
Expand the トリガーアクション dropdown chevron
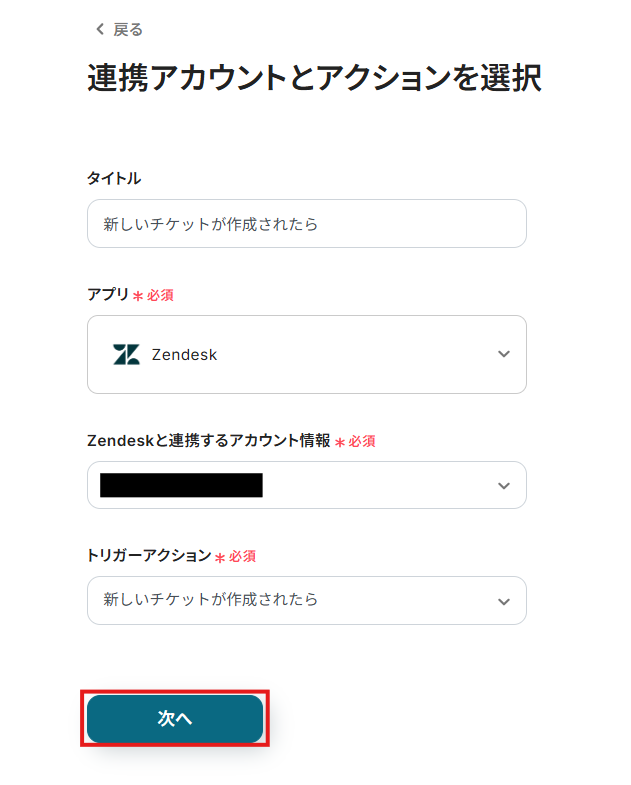click(x=504, y=600)
